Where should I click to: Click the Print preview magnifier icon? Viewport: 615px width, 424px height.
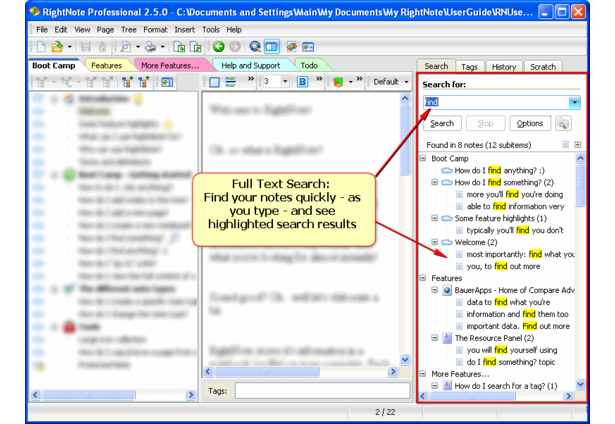126,47
